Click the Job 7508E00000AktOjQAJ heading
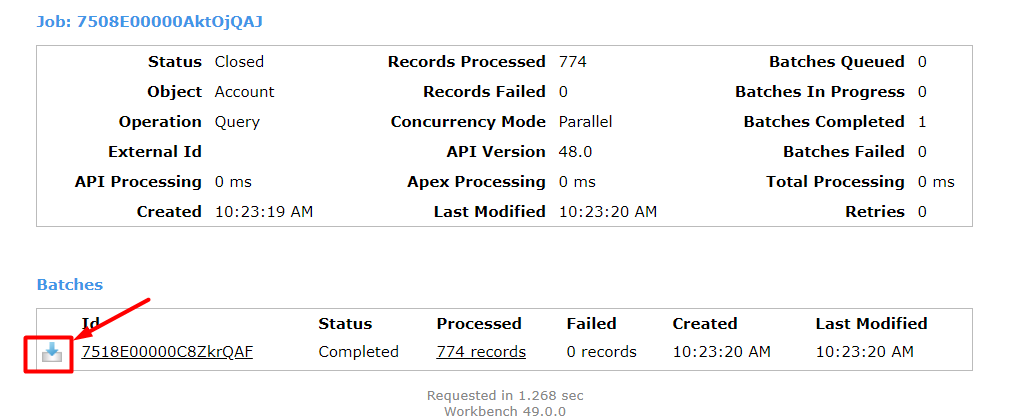The image size is (1028, 418). (x=149, y=22)
